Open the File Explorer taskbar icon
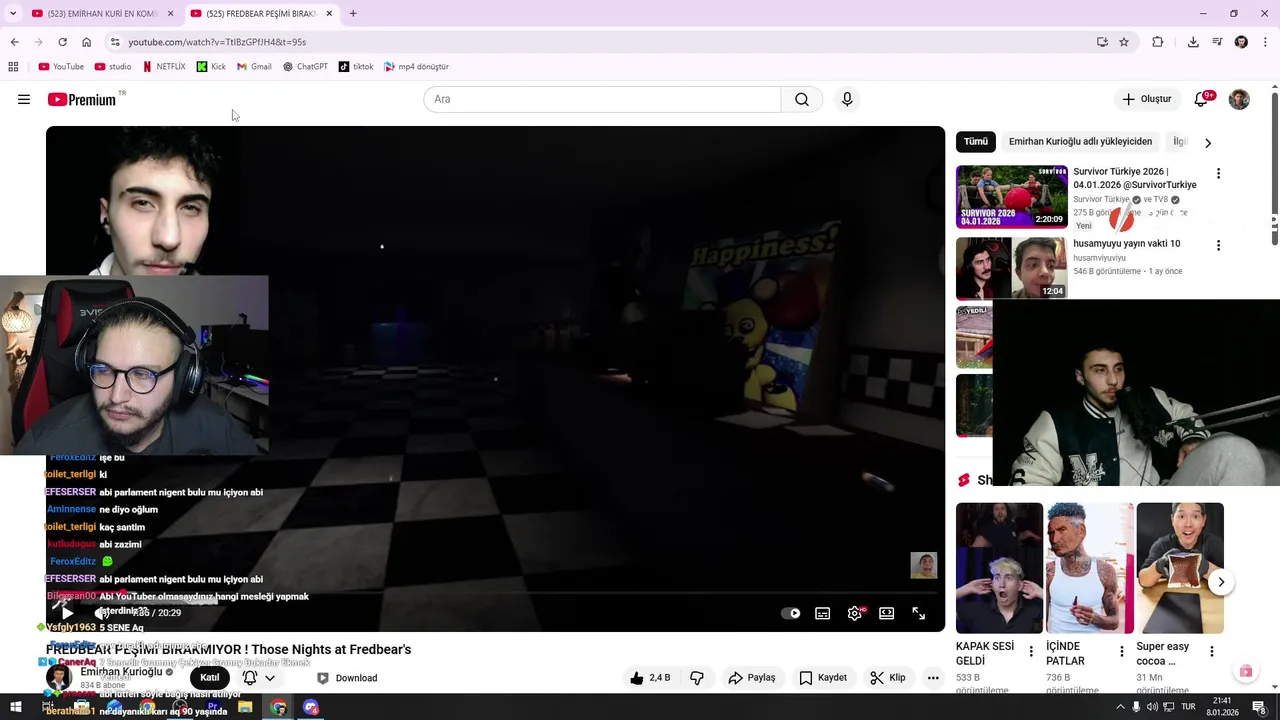This screenshot has height=720, width=1280. point(245,708)
